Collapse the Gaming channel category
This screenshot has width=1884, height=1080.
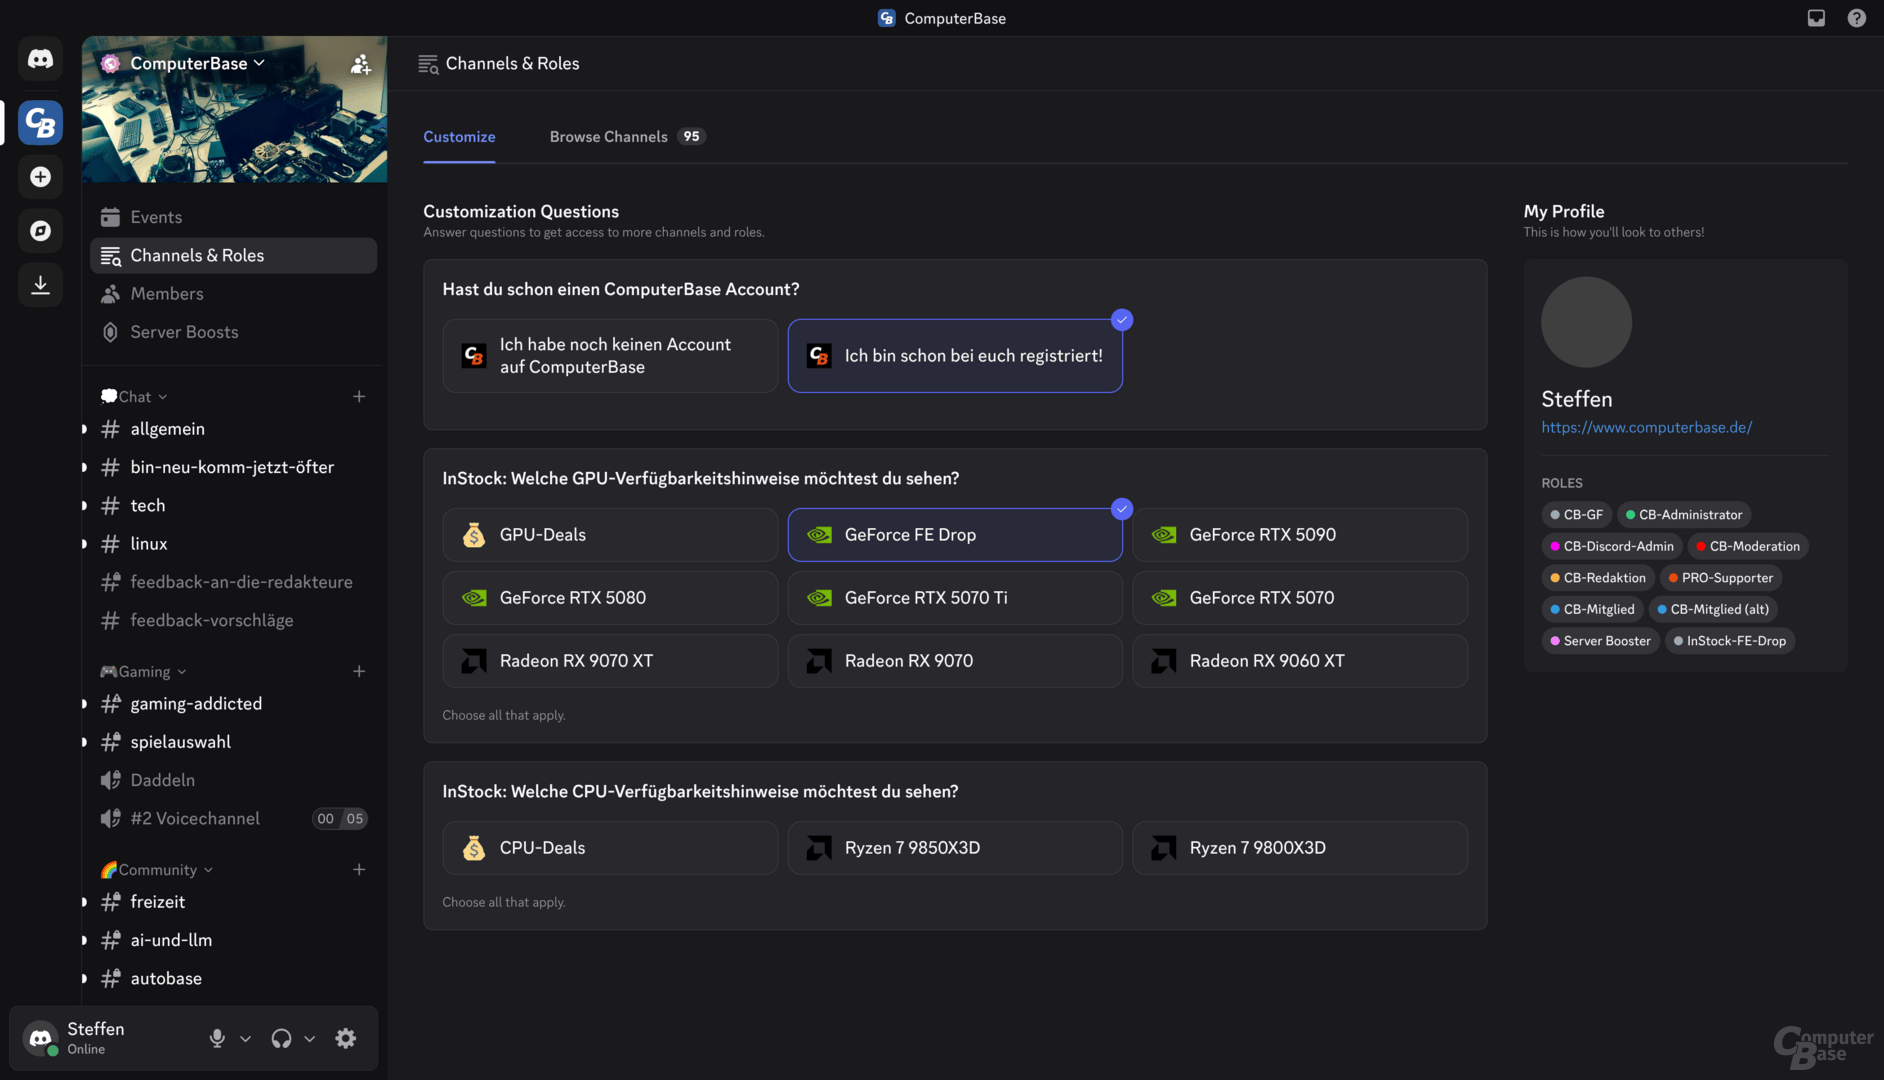143,671
